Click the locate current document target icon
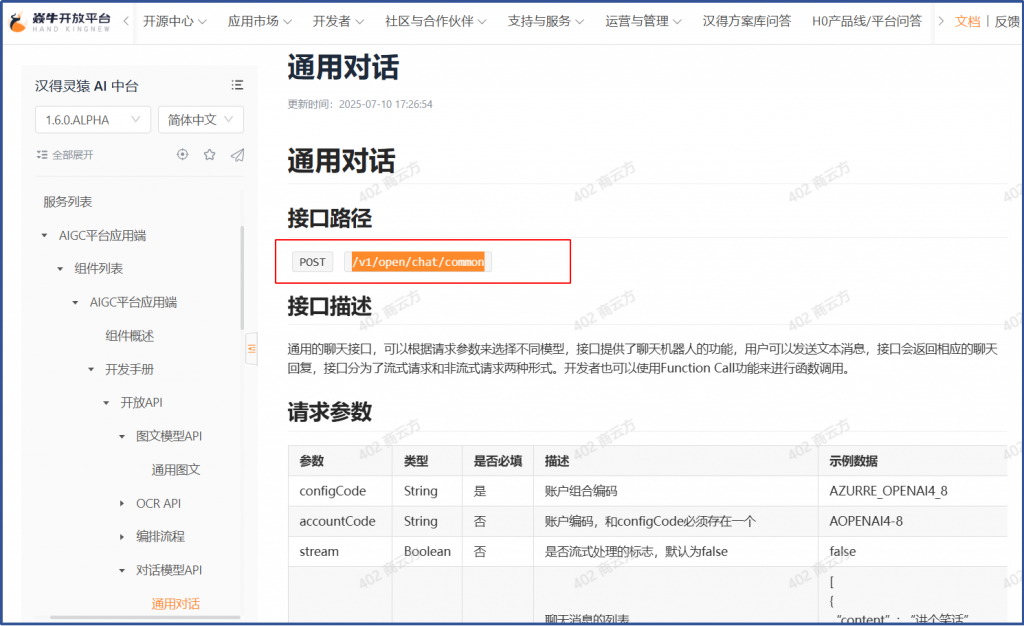 click(x=182, y=154)
